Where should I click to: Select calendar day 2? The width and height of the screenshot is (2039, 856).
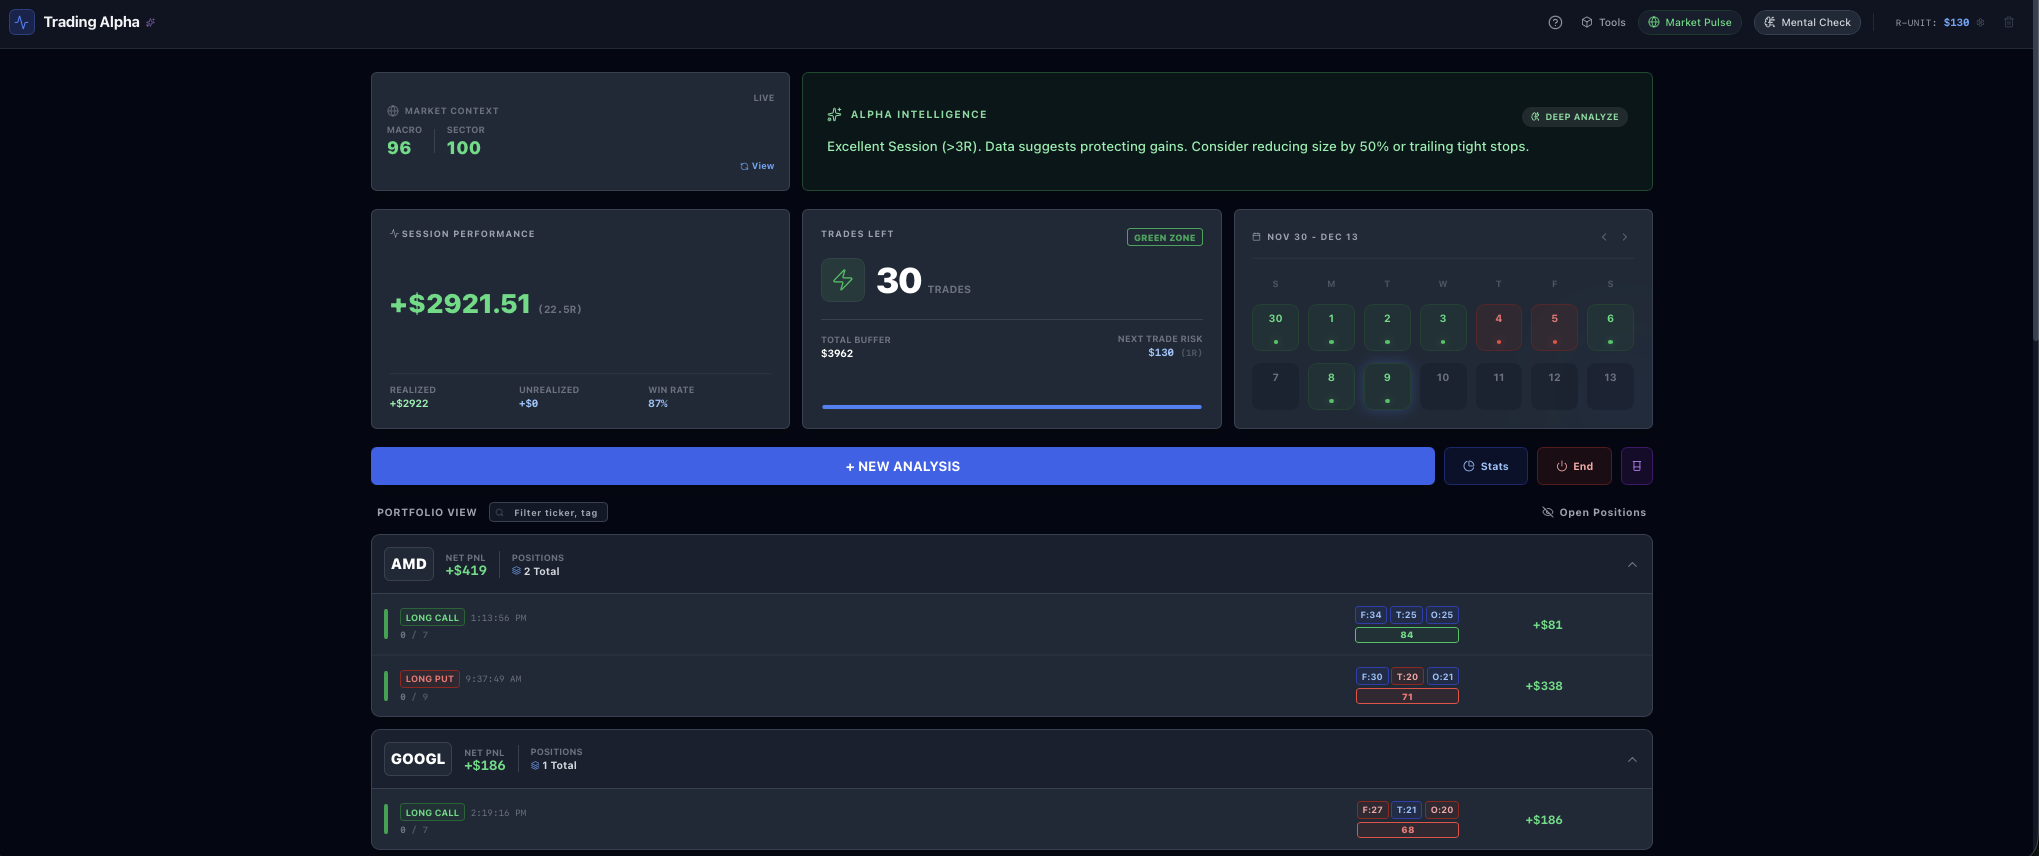pyautogui.click(x=1387, y=327)
